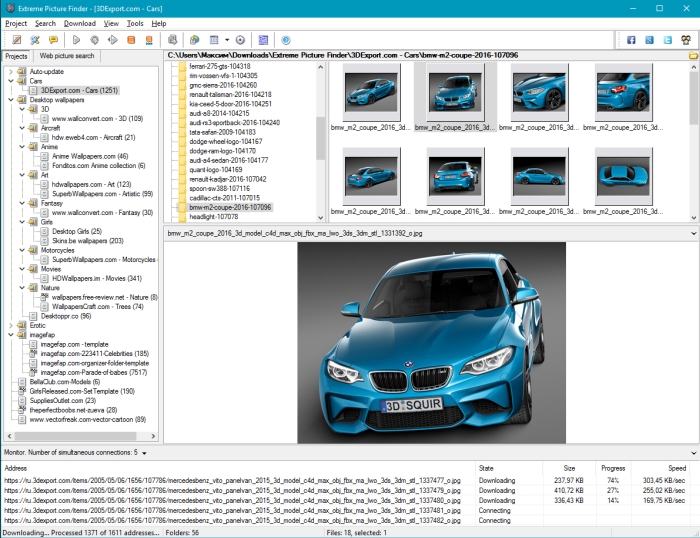Collapse the Desktop wallpapers tree node
This screenshot has width=700, height=538.
coord(11,100)
